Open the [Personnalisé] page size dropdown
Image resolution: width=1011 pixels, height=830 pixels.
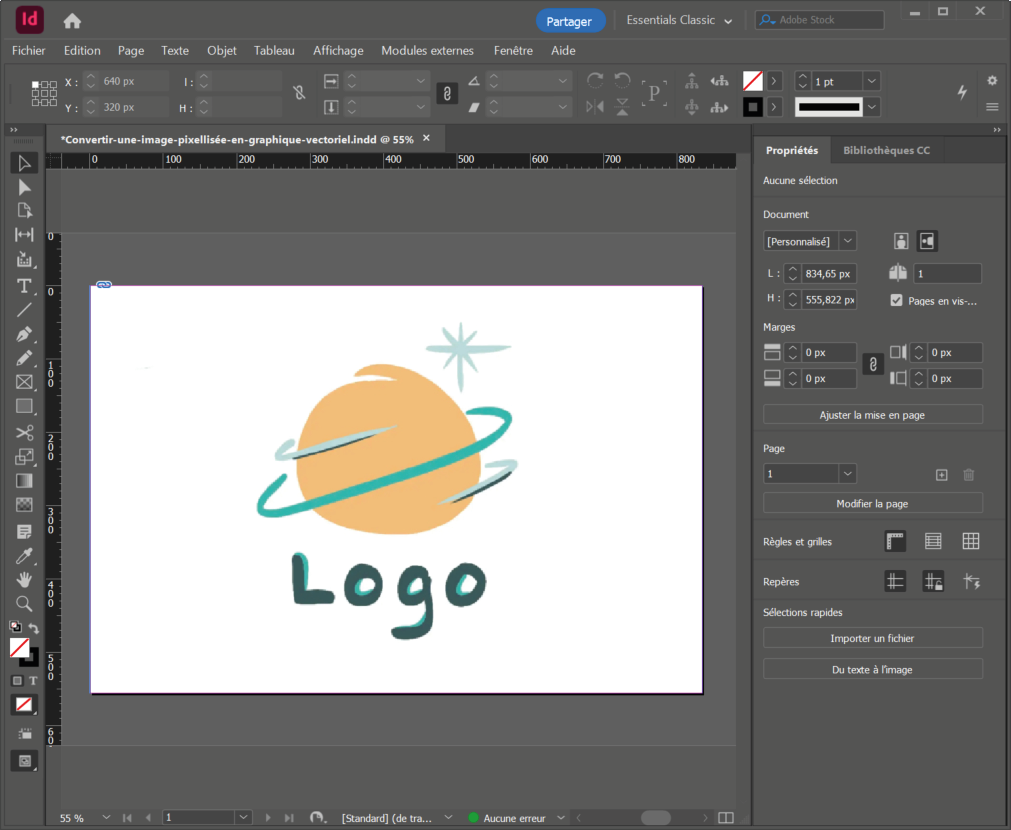coord(847,241)
